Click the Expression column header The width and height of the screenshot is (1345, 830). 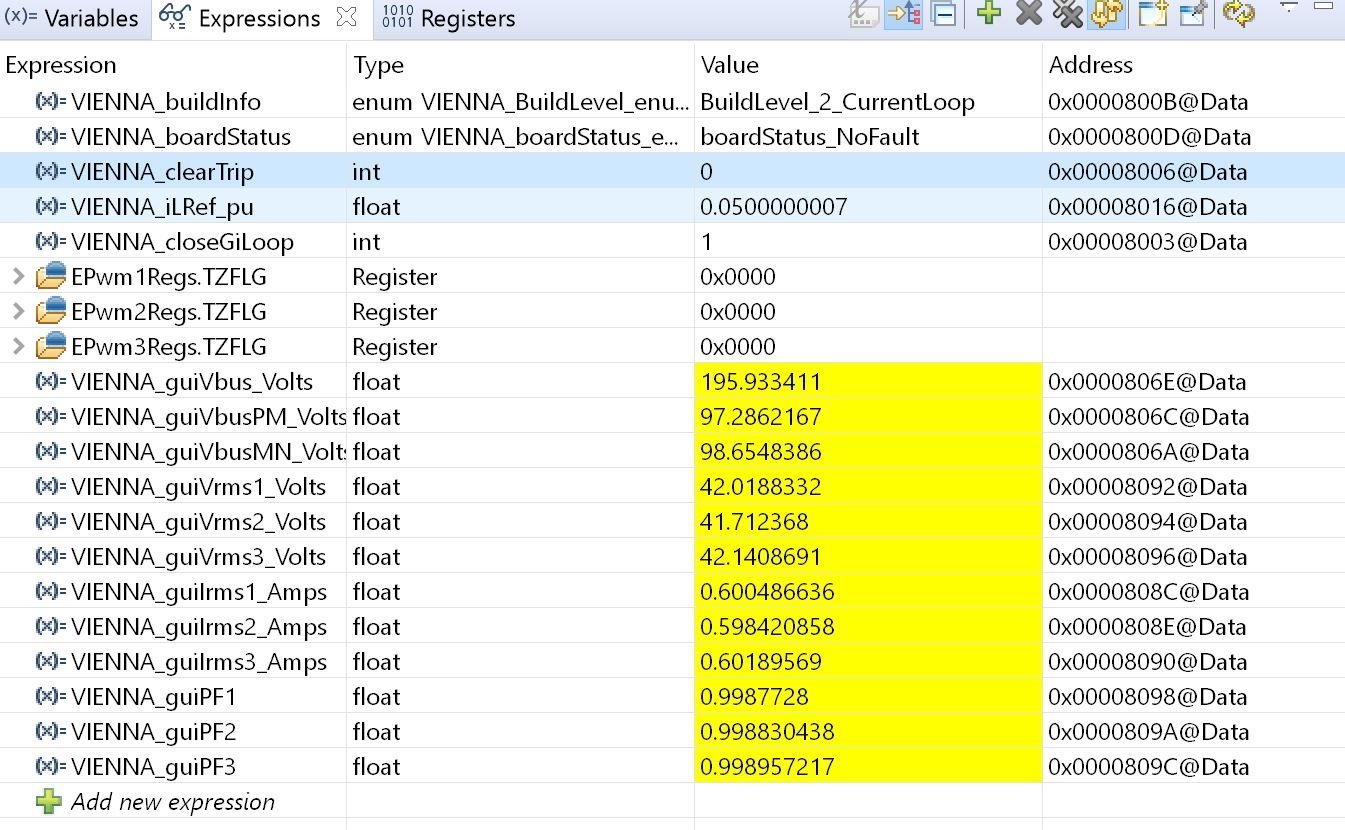(x=61, y=65)
